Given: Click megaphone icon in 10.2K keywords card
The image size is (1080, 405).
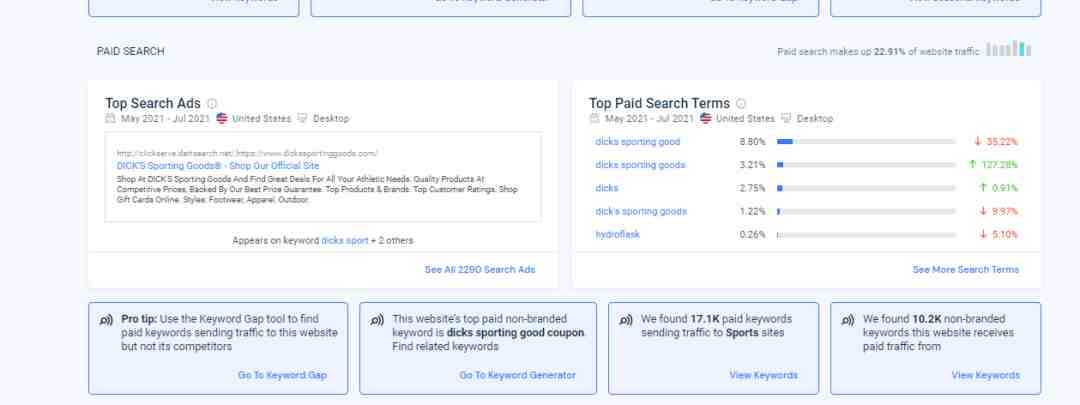Looking at the screenshot, I should (x=848, y=320).
